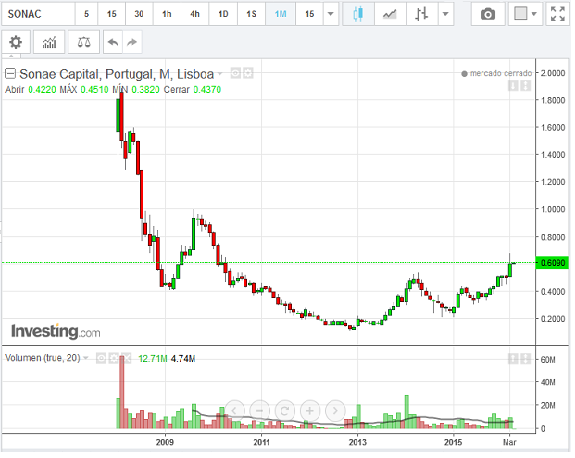Move volume pane up arrow
Screen dimensions: 575x458
tap(513, 358)
